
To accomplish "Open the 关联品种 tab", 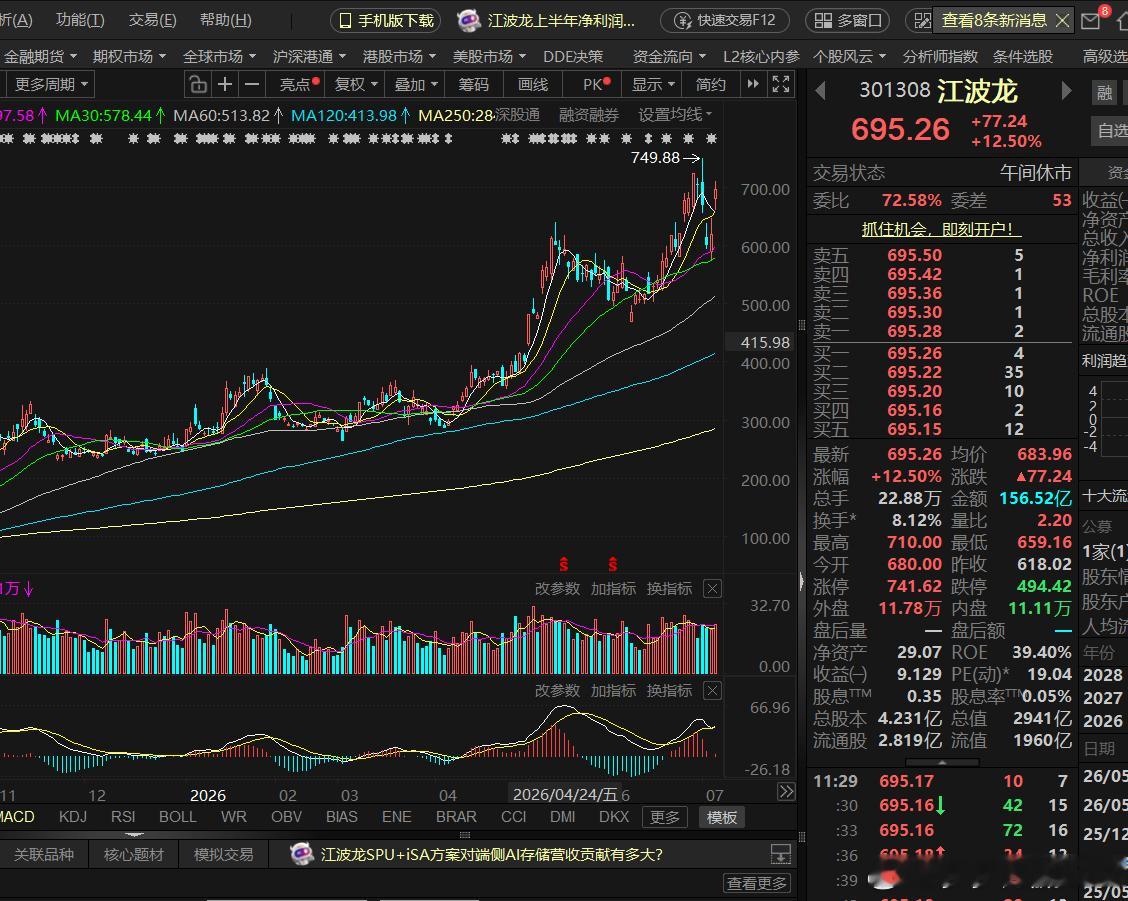I will [x=43, y=854].
